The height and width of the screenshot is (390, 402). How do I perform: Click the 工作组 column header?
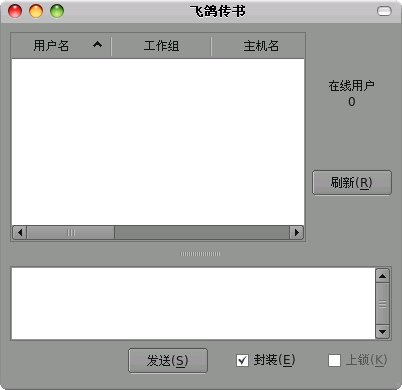[x=161, y=46]
